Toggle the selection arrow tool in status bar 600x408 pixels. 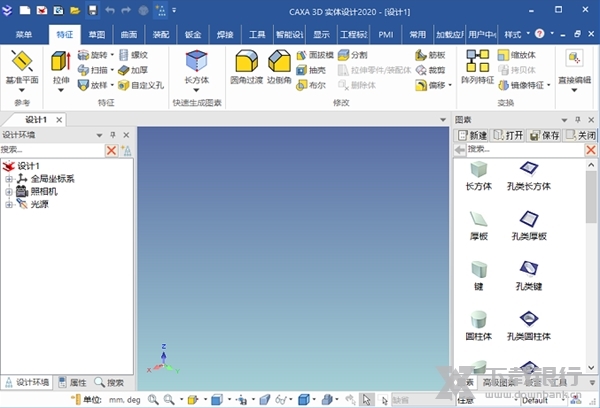point(366,400)
